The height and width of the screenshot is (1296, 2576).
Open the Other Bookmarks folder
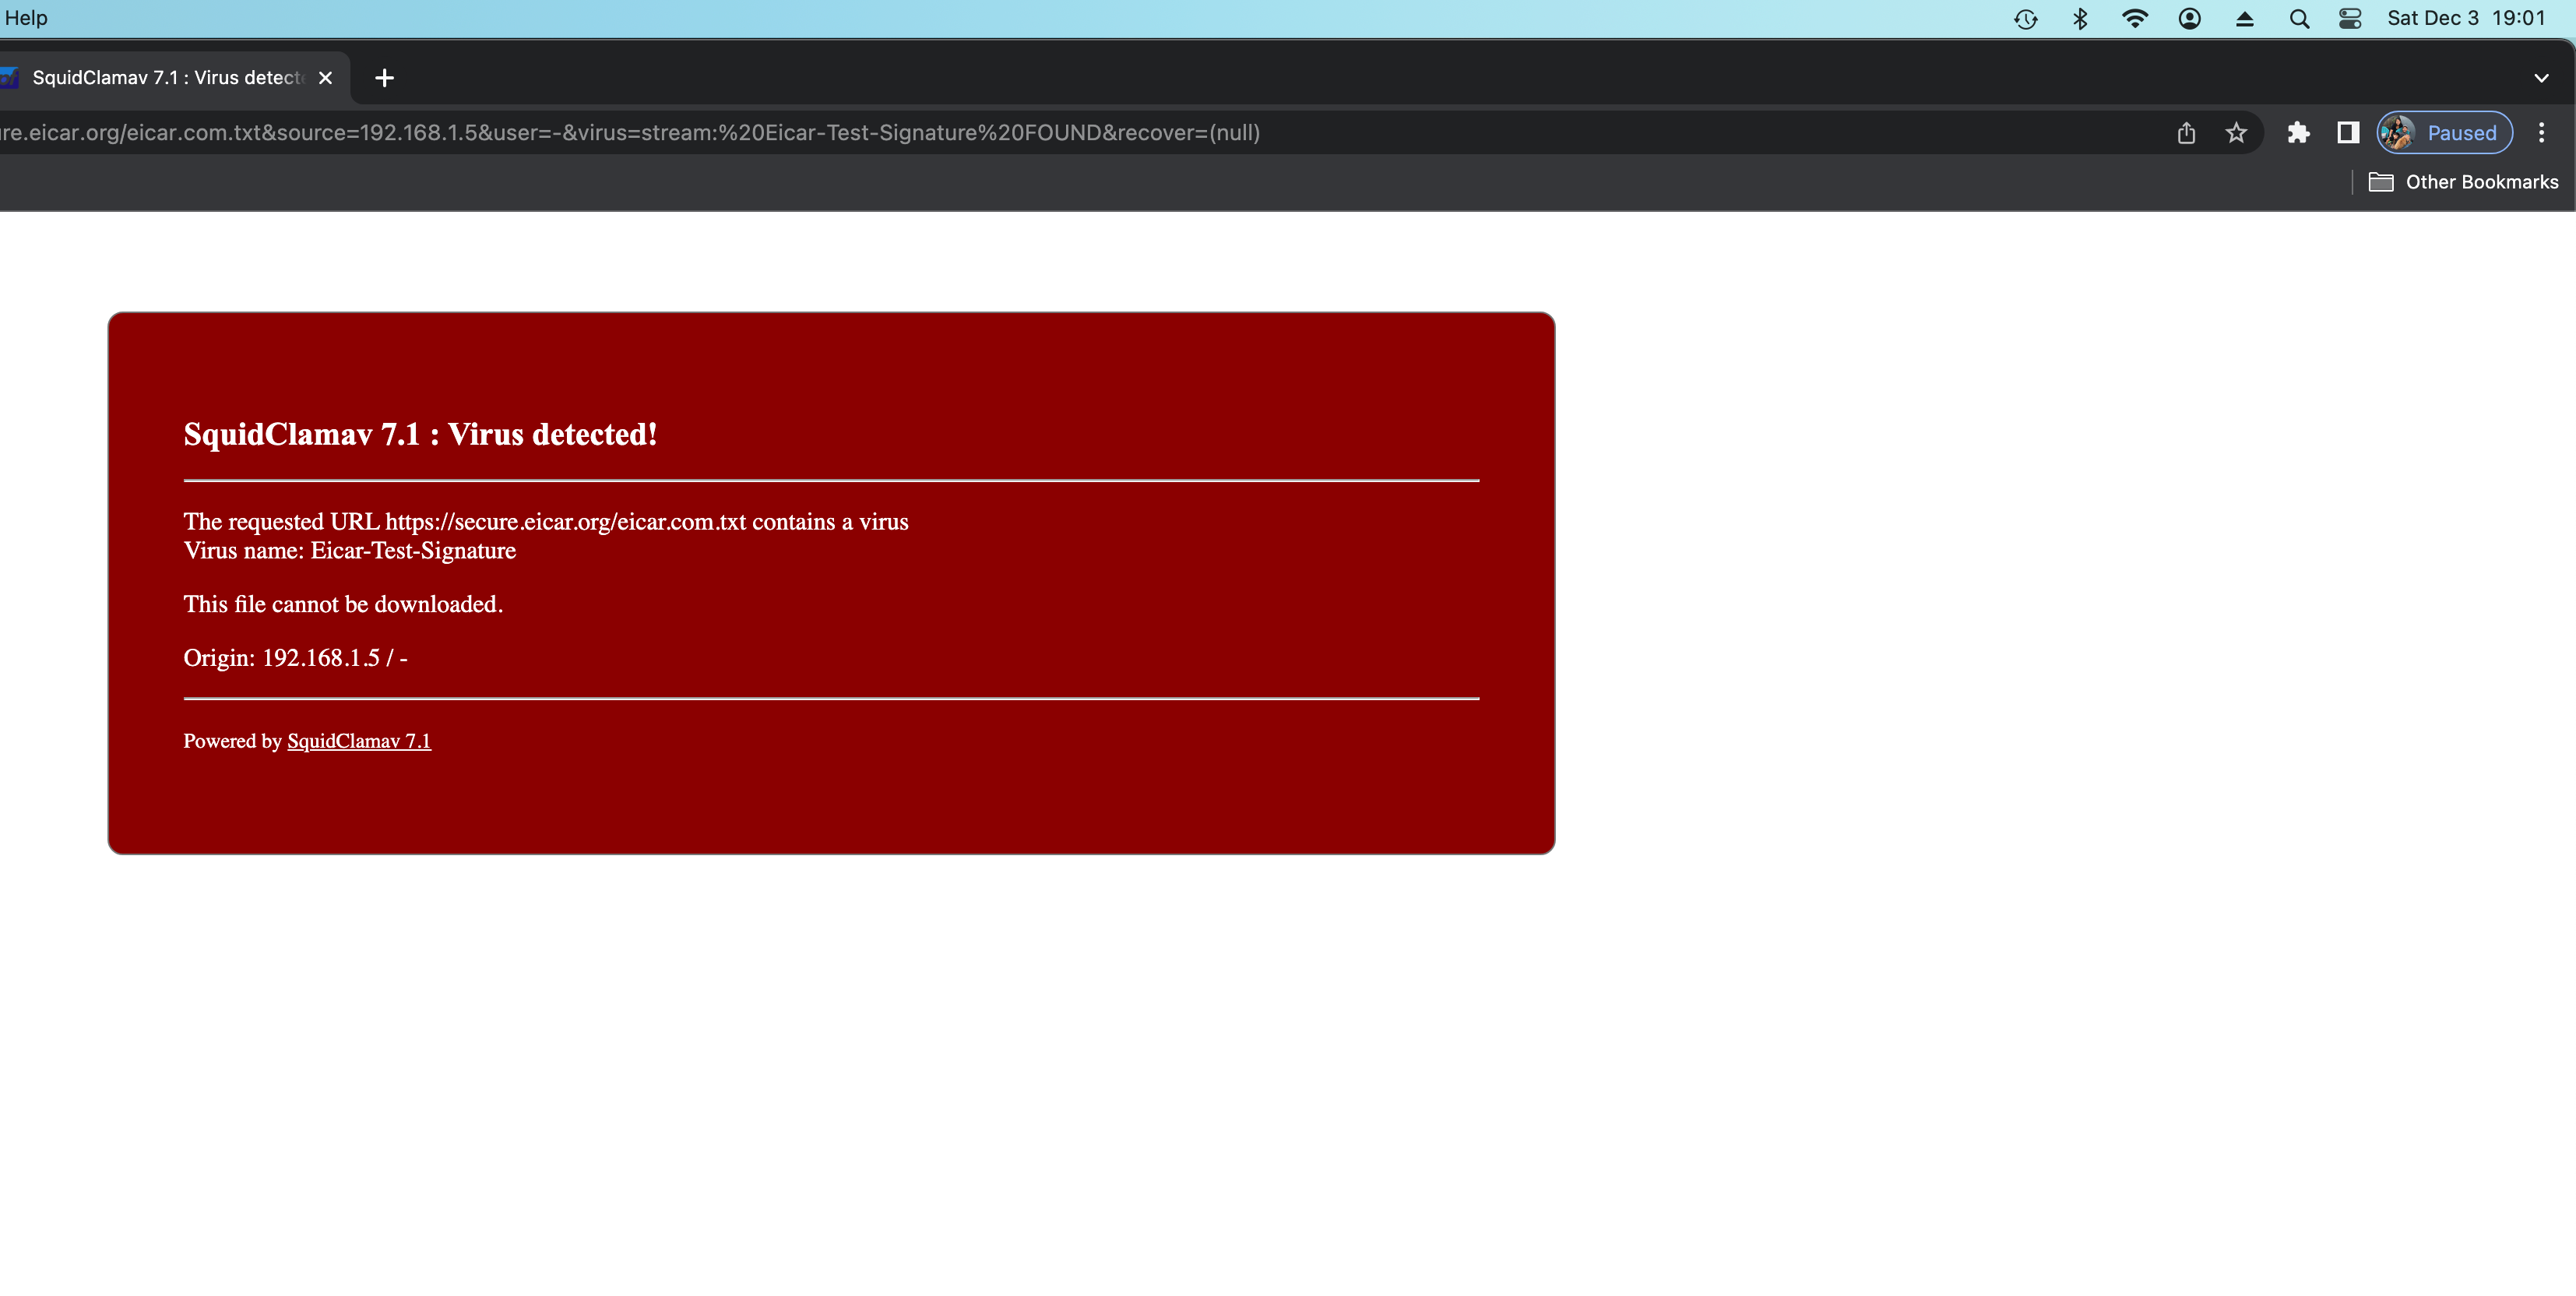2464,182
